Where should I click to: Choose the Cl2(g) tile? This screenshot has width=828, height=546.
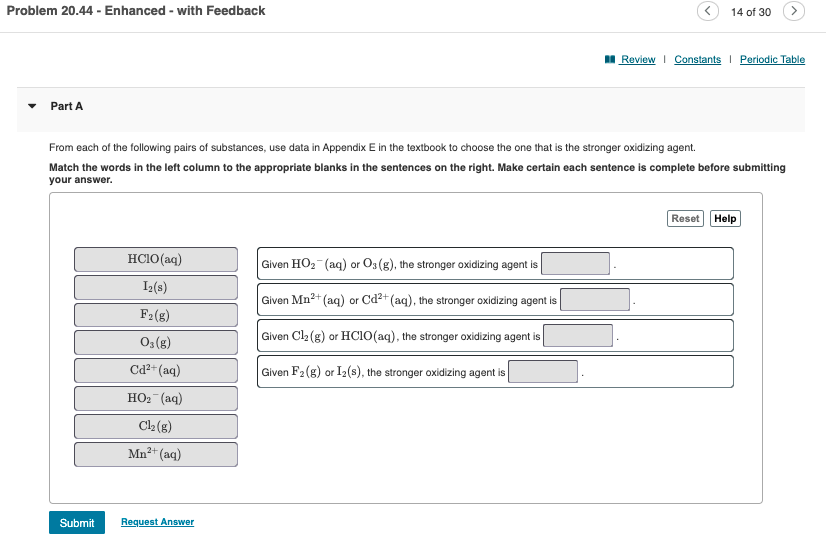pyautogui.click(x=155, y=426)
